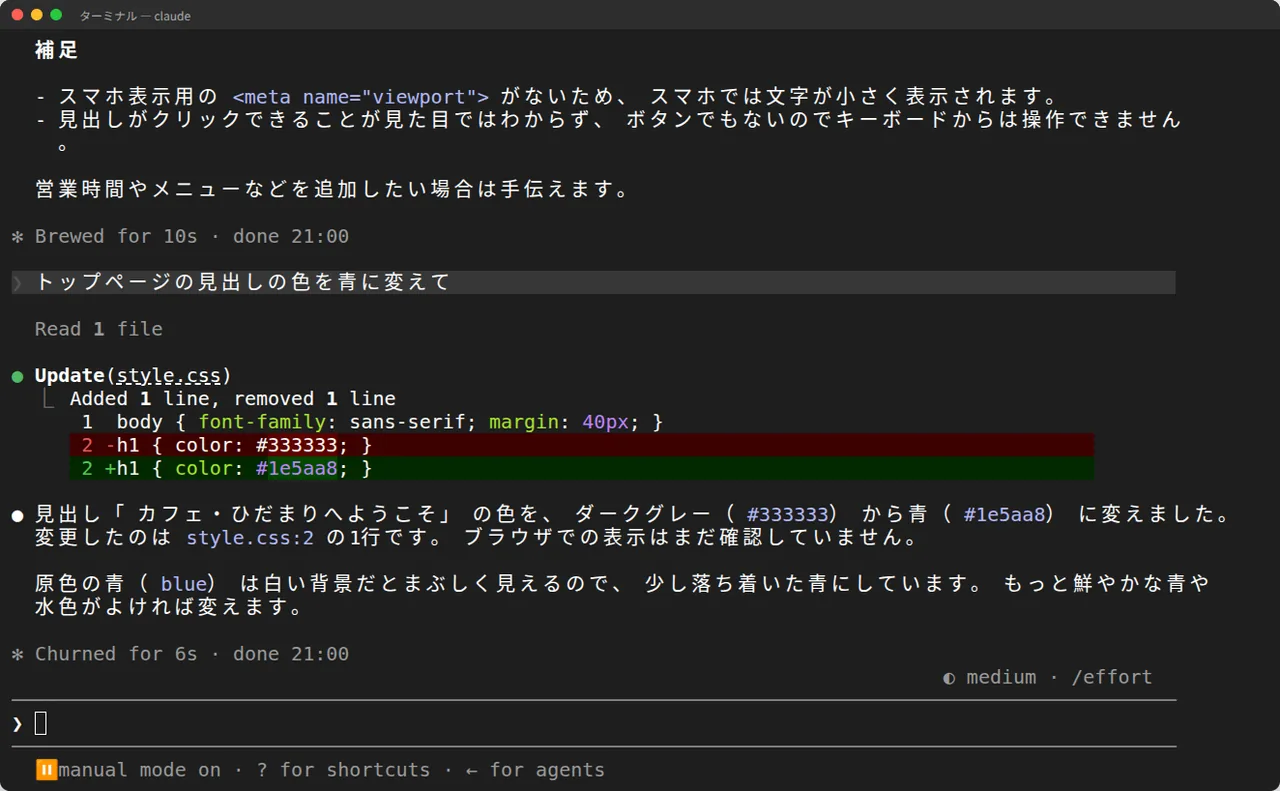Click "Brewed for 10s · done 21:00" status

tap(192, 237)
